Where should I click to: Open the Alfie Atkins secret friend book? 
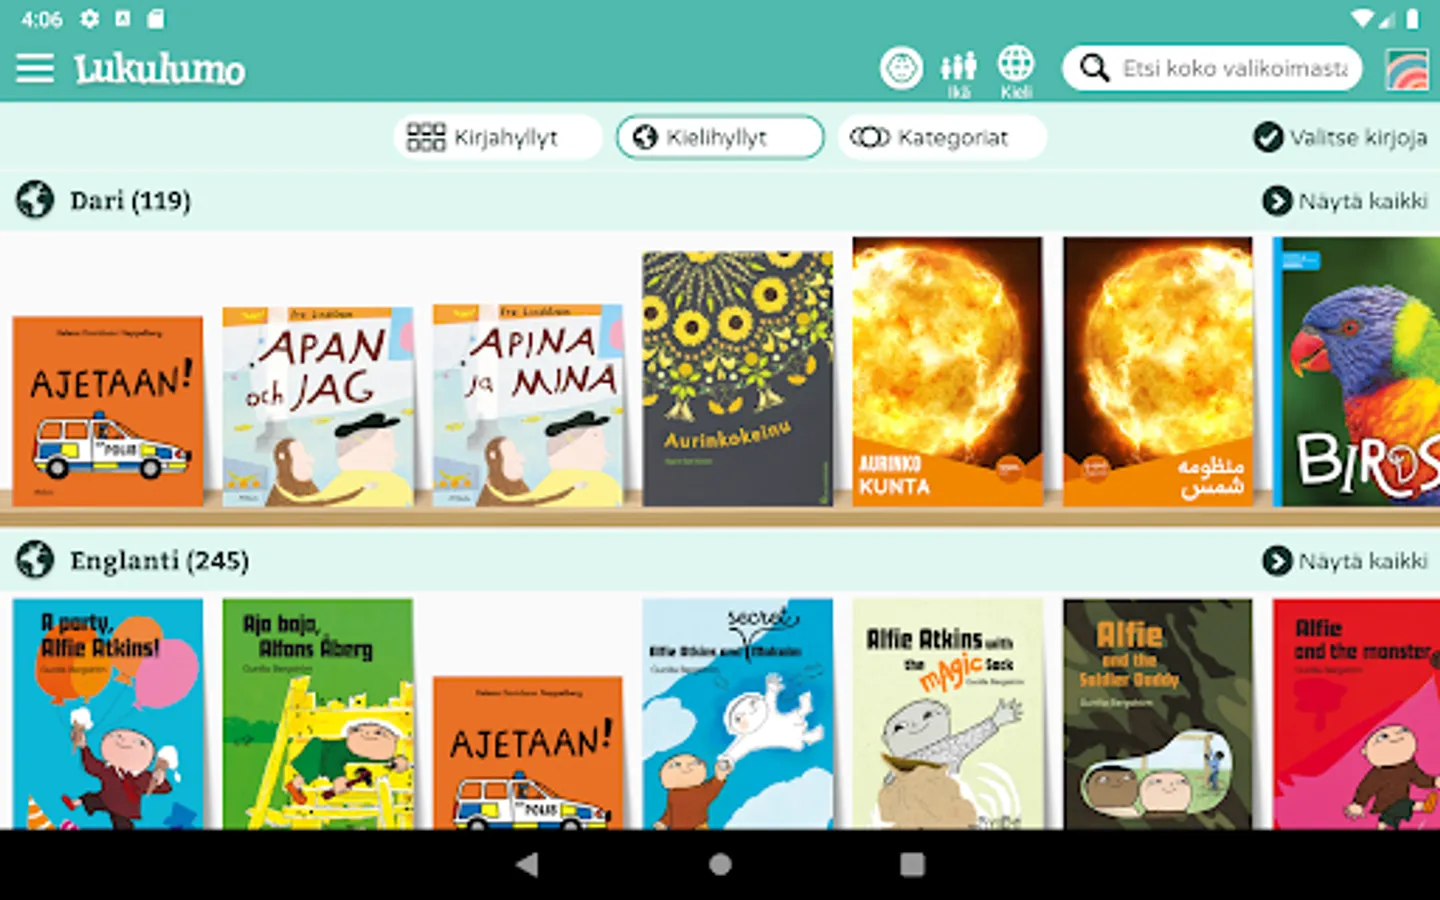[738, 714]
